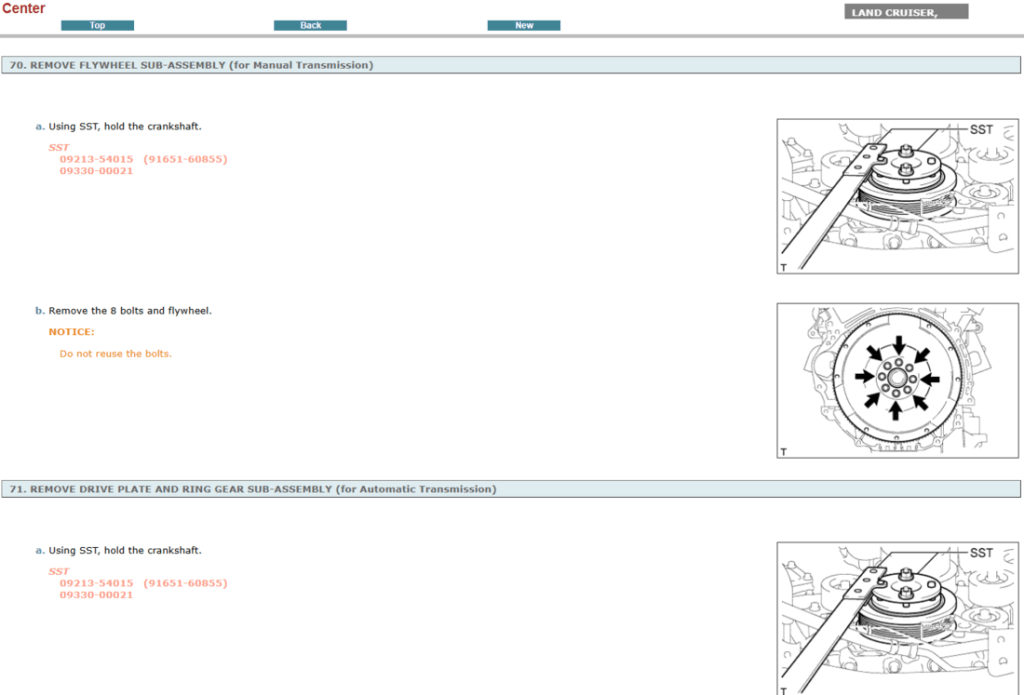Image resolution: width=1024 pixels, height=695 pixels.
Task: Click the orange NOTICE label
Action: [72, 332]
